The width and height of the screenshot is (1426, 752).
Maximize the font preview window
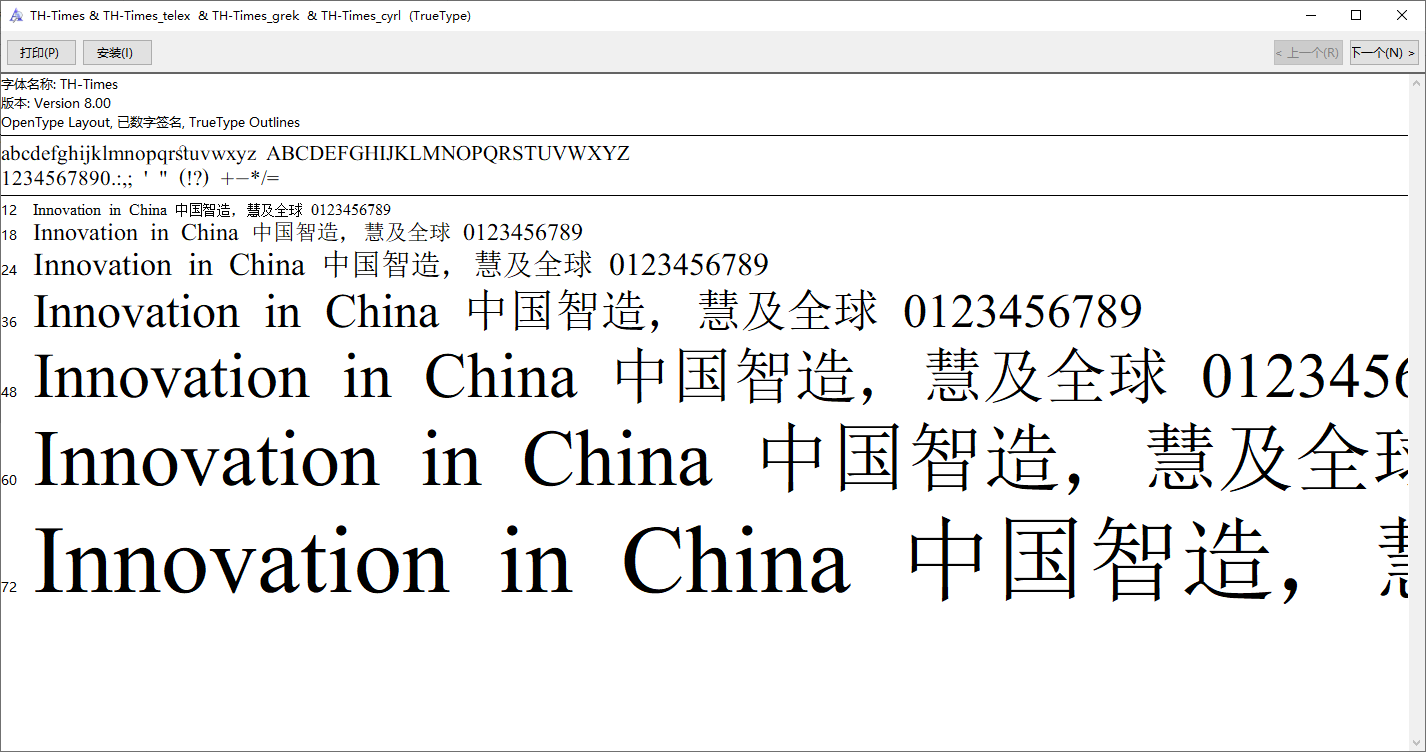click(1355, 15)
